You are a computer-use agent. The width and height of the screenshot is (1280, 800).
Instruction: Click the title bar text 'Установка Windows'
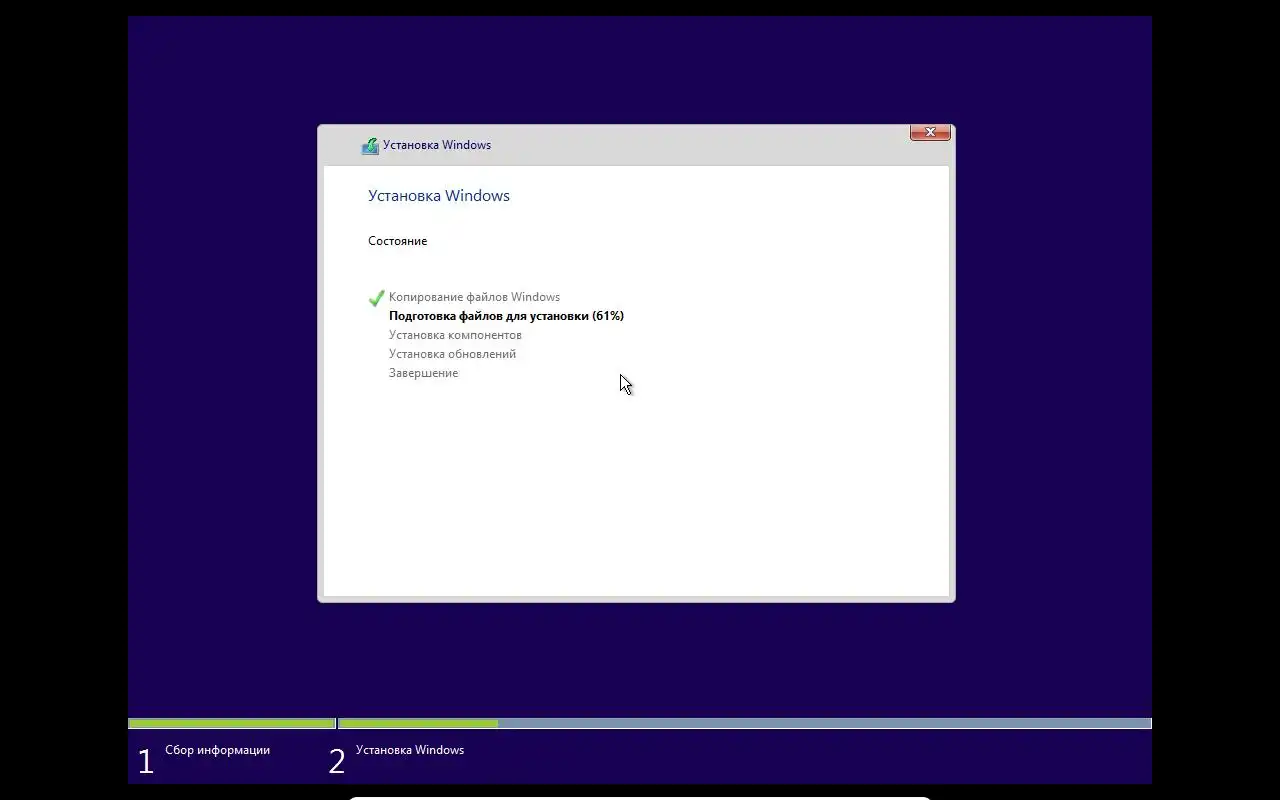pyautogui.click(x=437, y=145)
